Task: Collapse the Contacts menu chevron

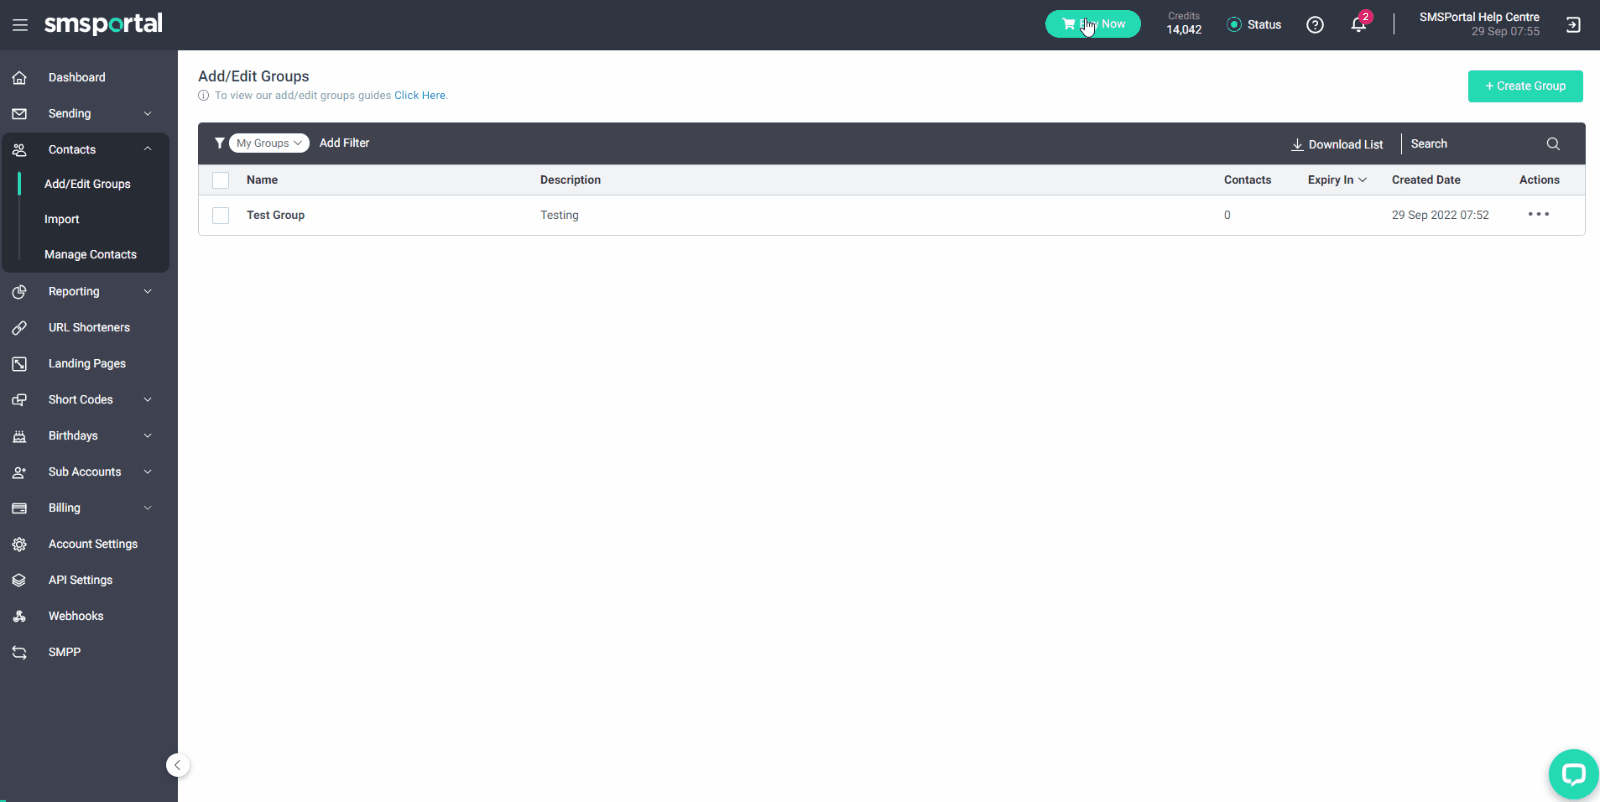Action: tap(148, 149)
